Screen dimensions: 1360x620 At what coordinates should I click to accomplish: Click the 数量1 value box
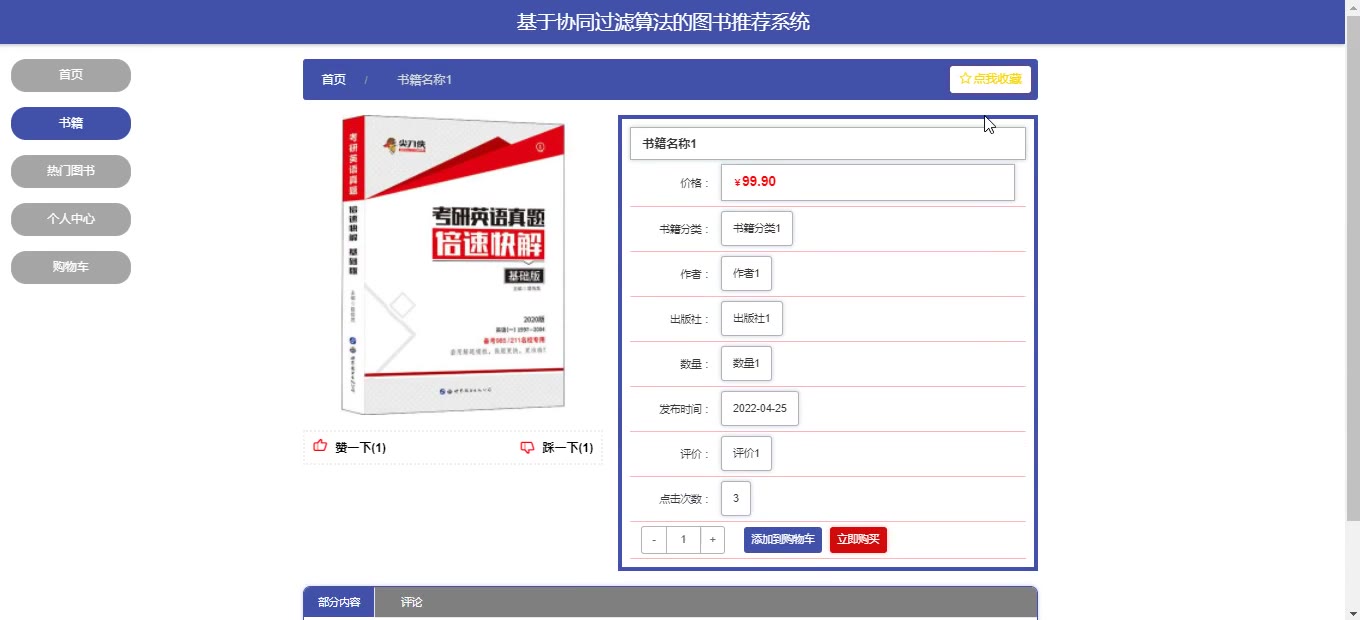coord(746,363)
